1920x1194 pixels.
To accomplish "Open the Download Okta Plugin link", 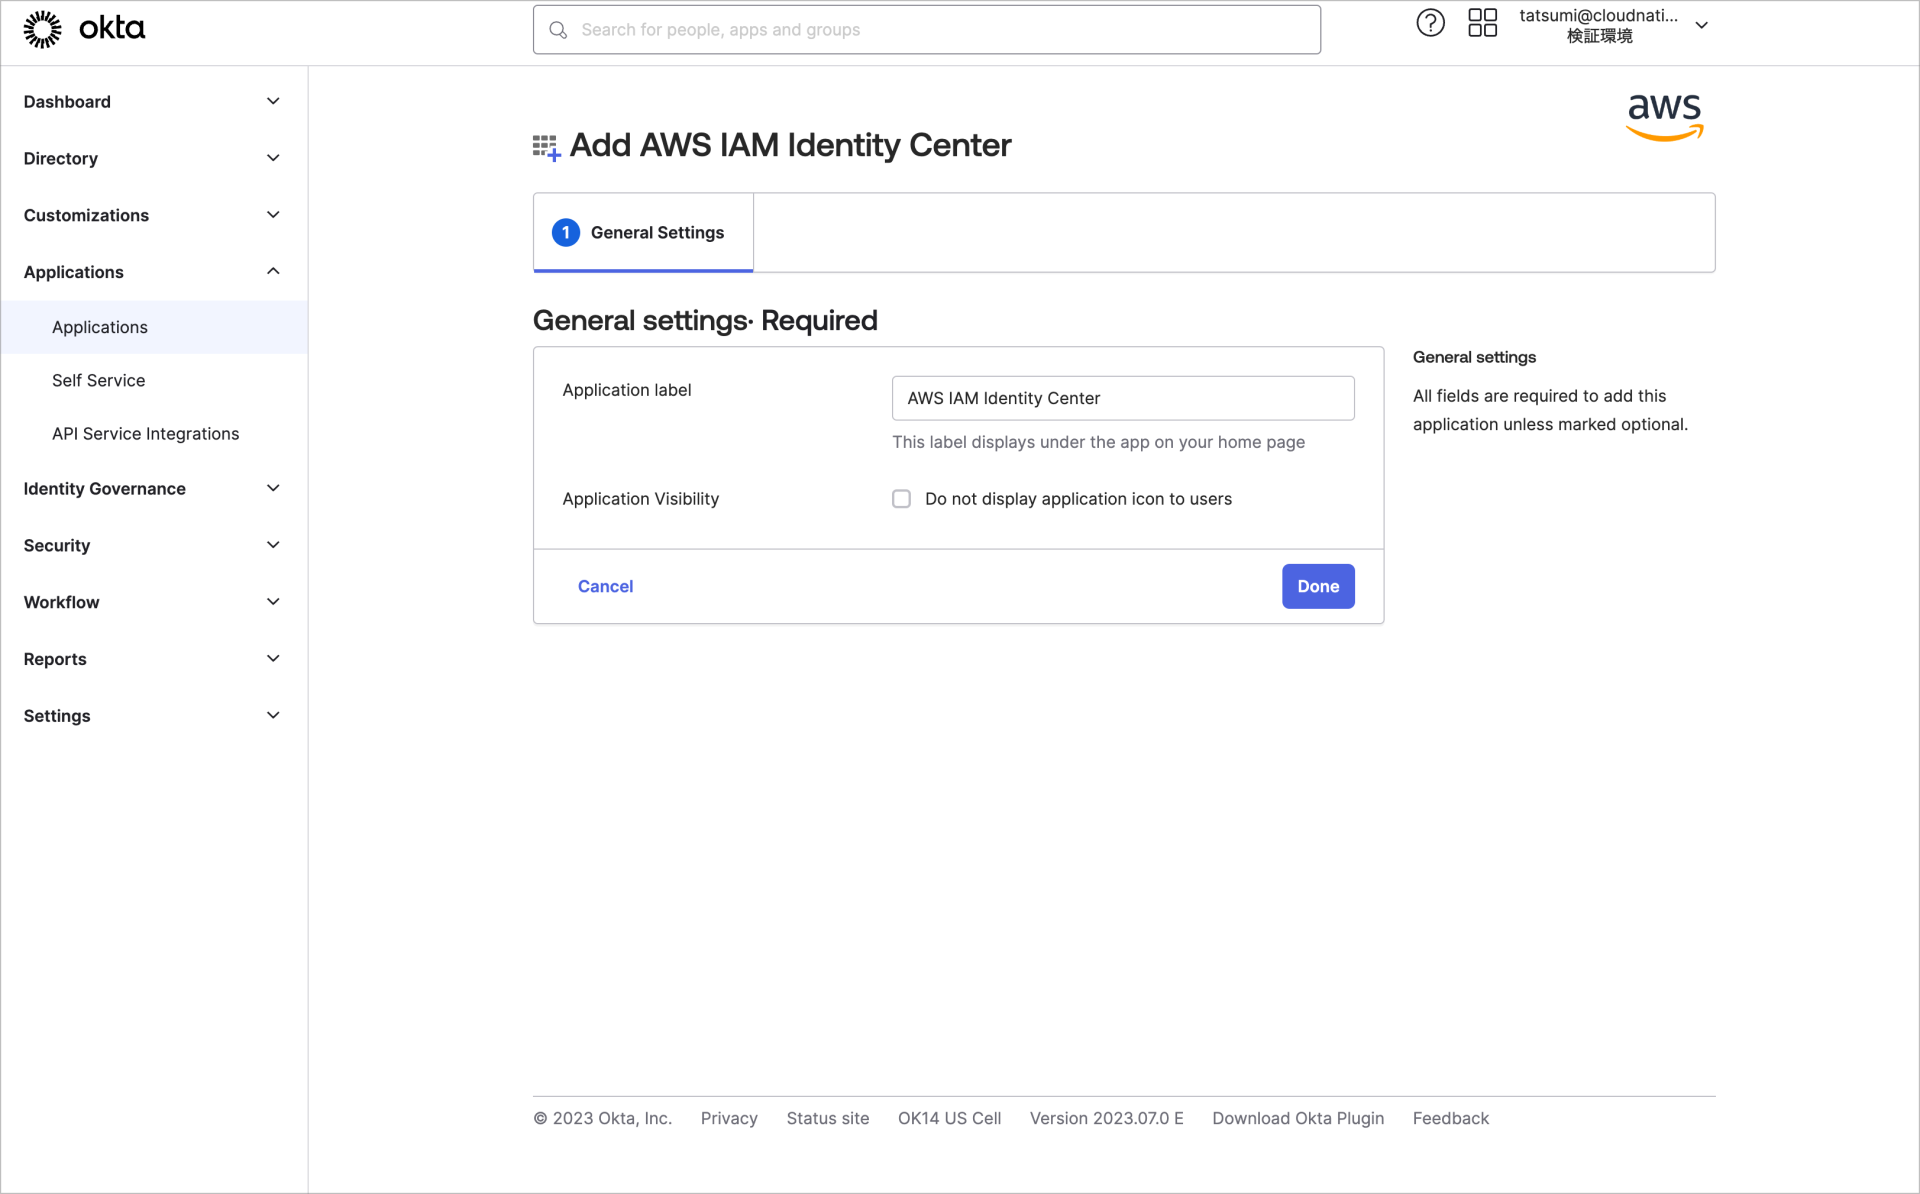I will (1297, 1118).
